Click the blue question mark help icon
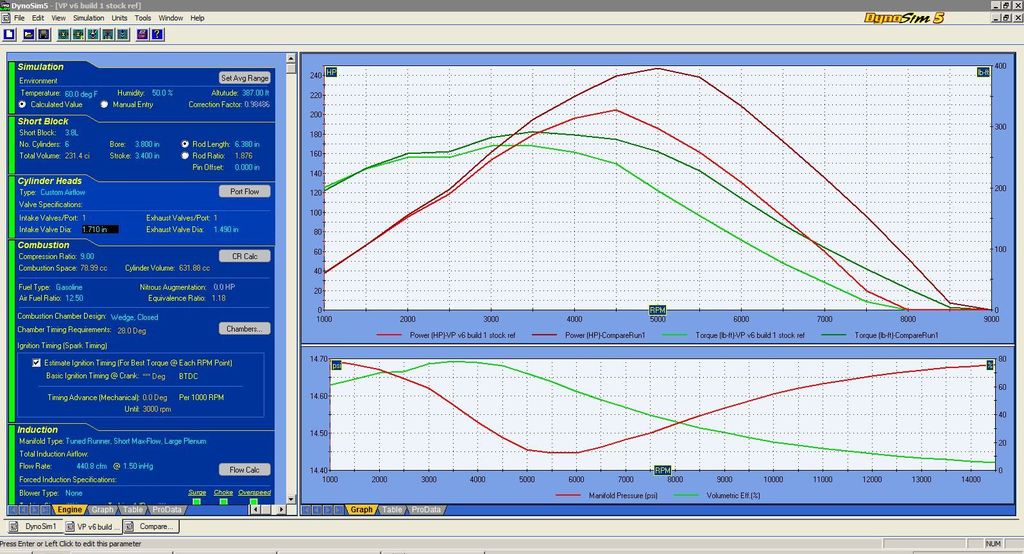 [x=157, y=34]
